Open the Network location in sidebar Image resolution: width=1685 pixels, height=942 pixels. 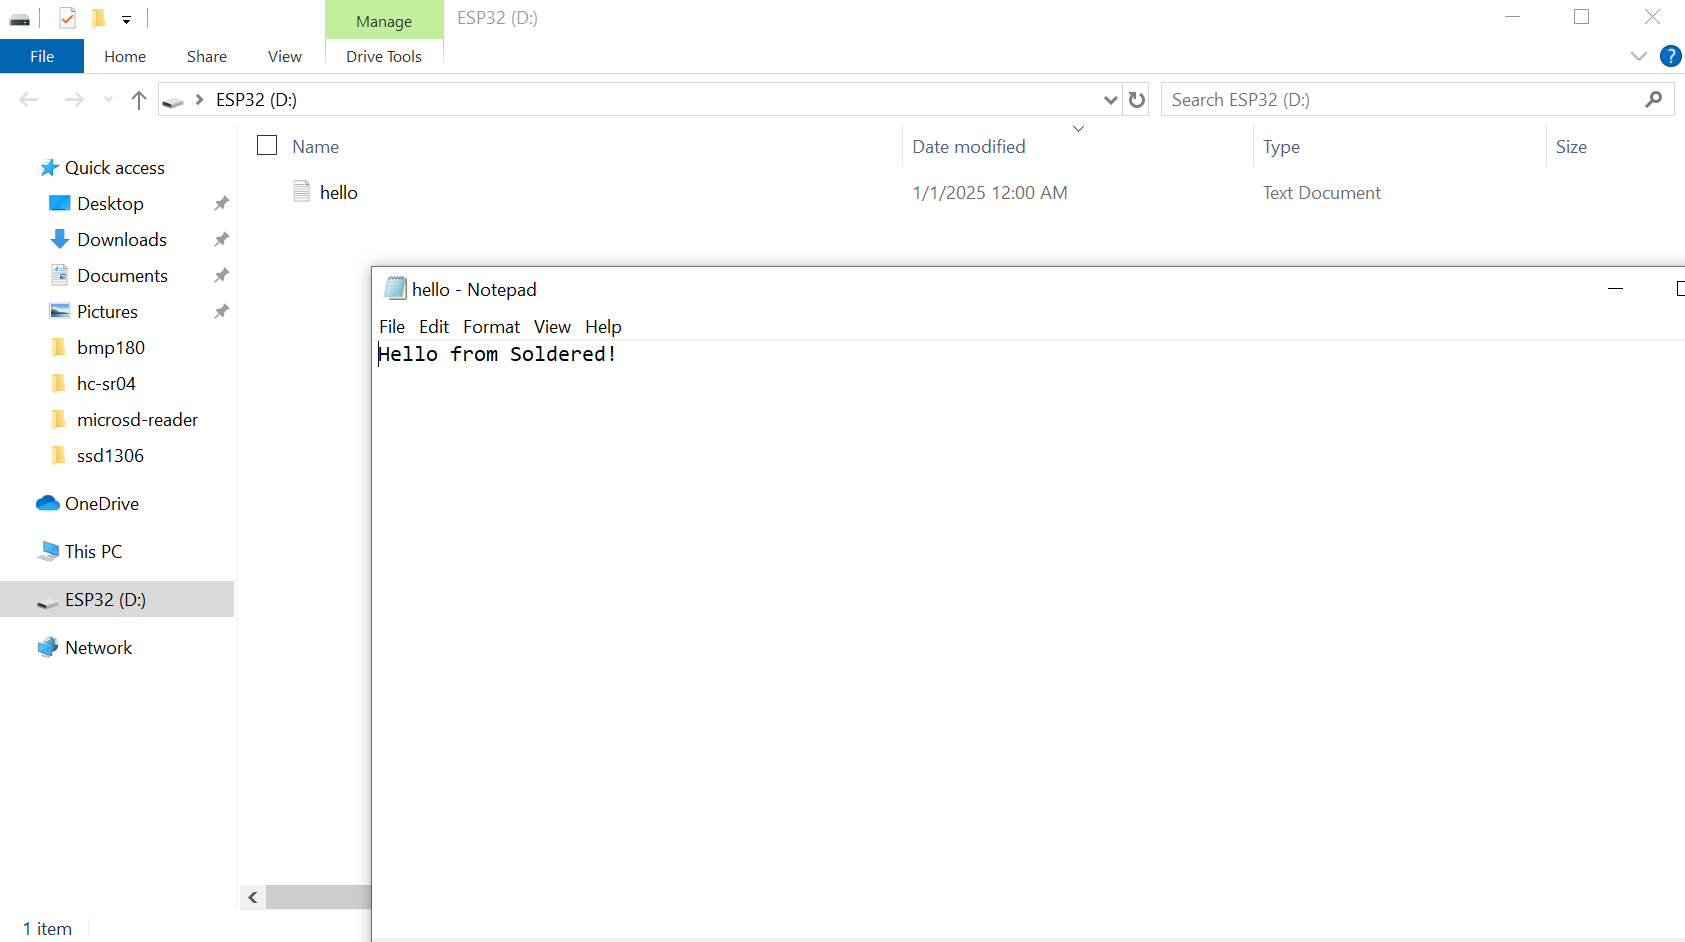click(x=98, y=648)
